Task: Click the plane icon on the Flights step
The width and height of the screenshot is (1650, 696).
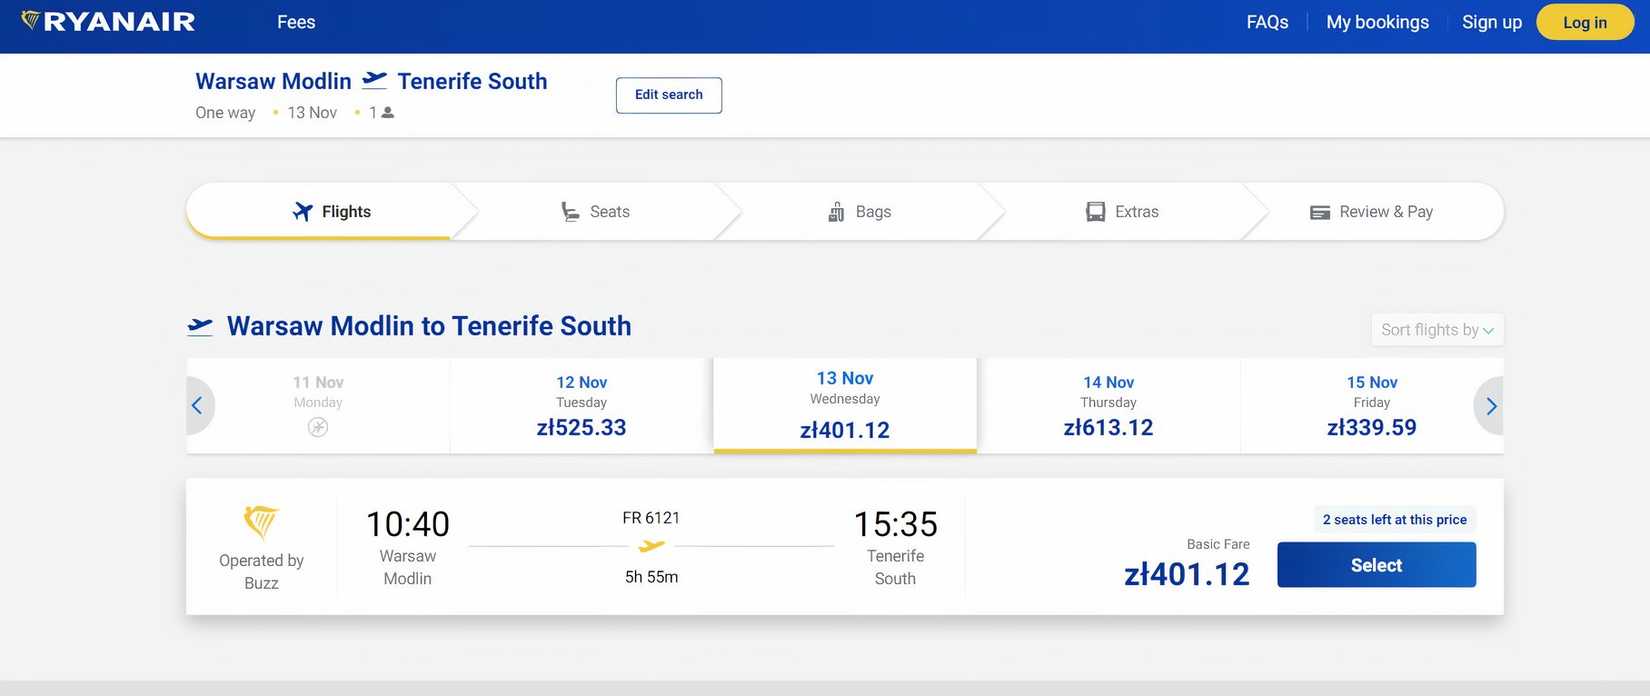Action: (x=301, y=211)
